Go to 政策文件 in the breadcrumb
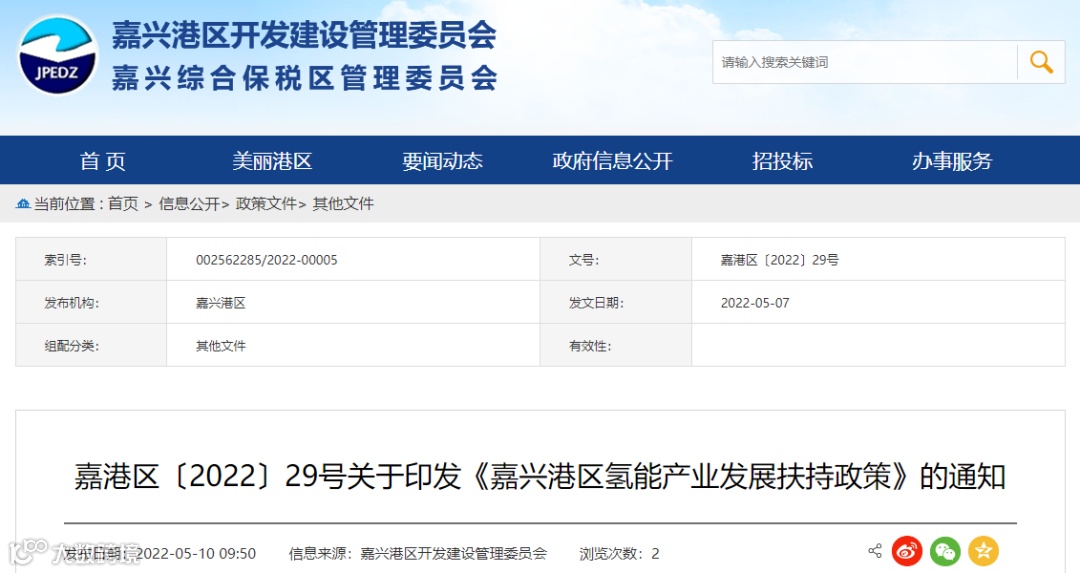 (266, 203)
